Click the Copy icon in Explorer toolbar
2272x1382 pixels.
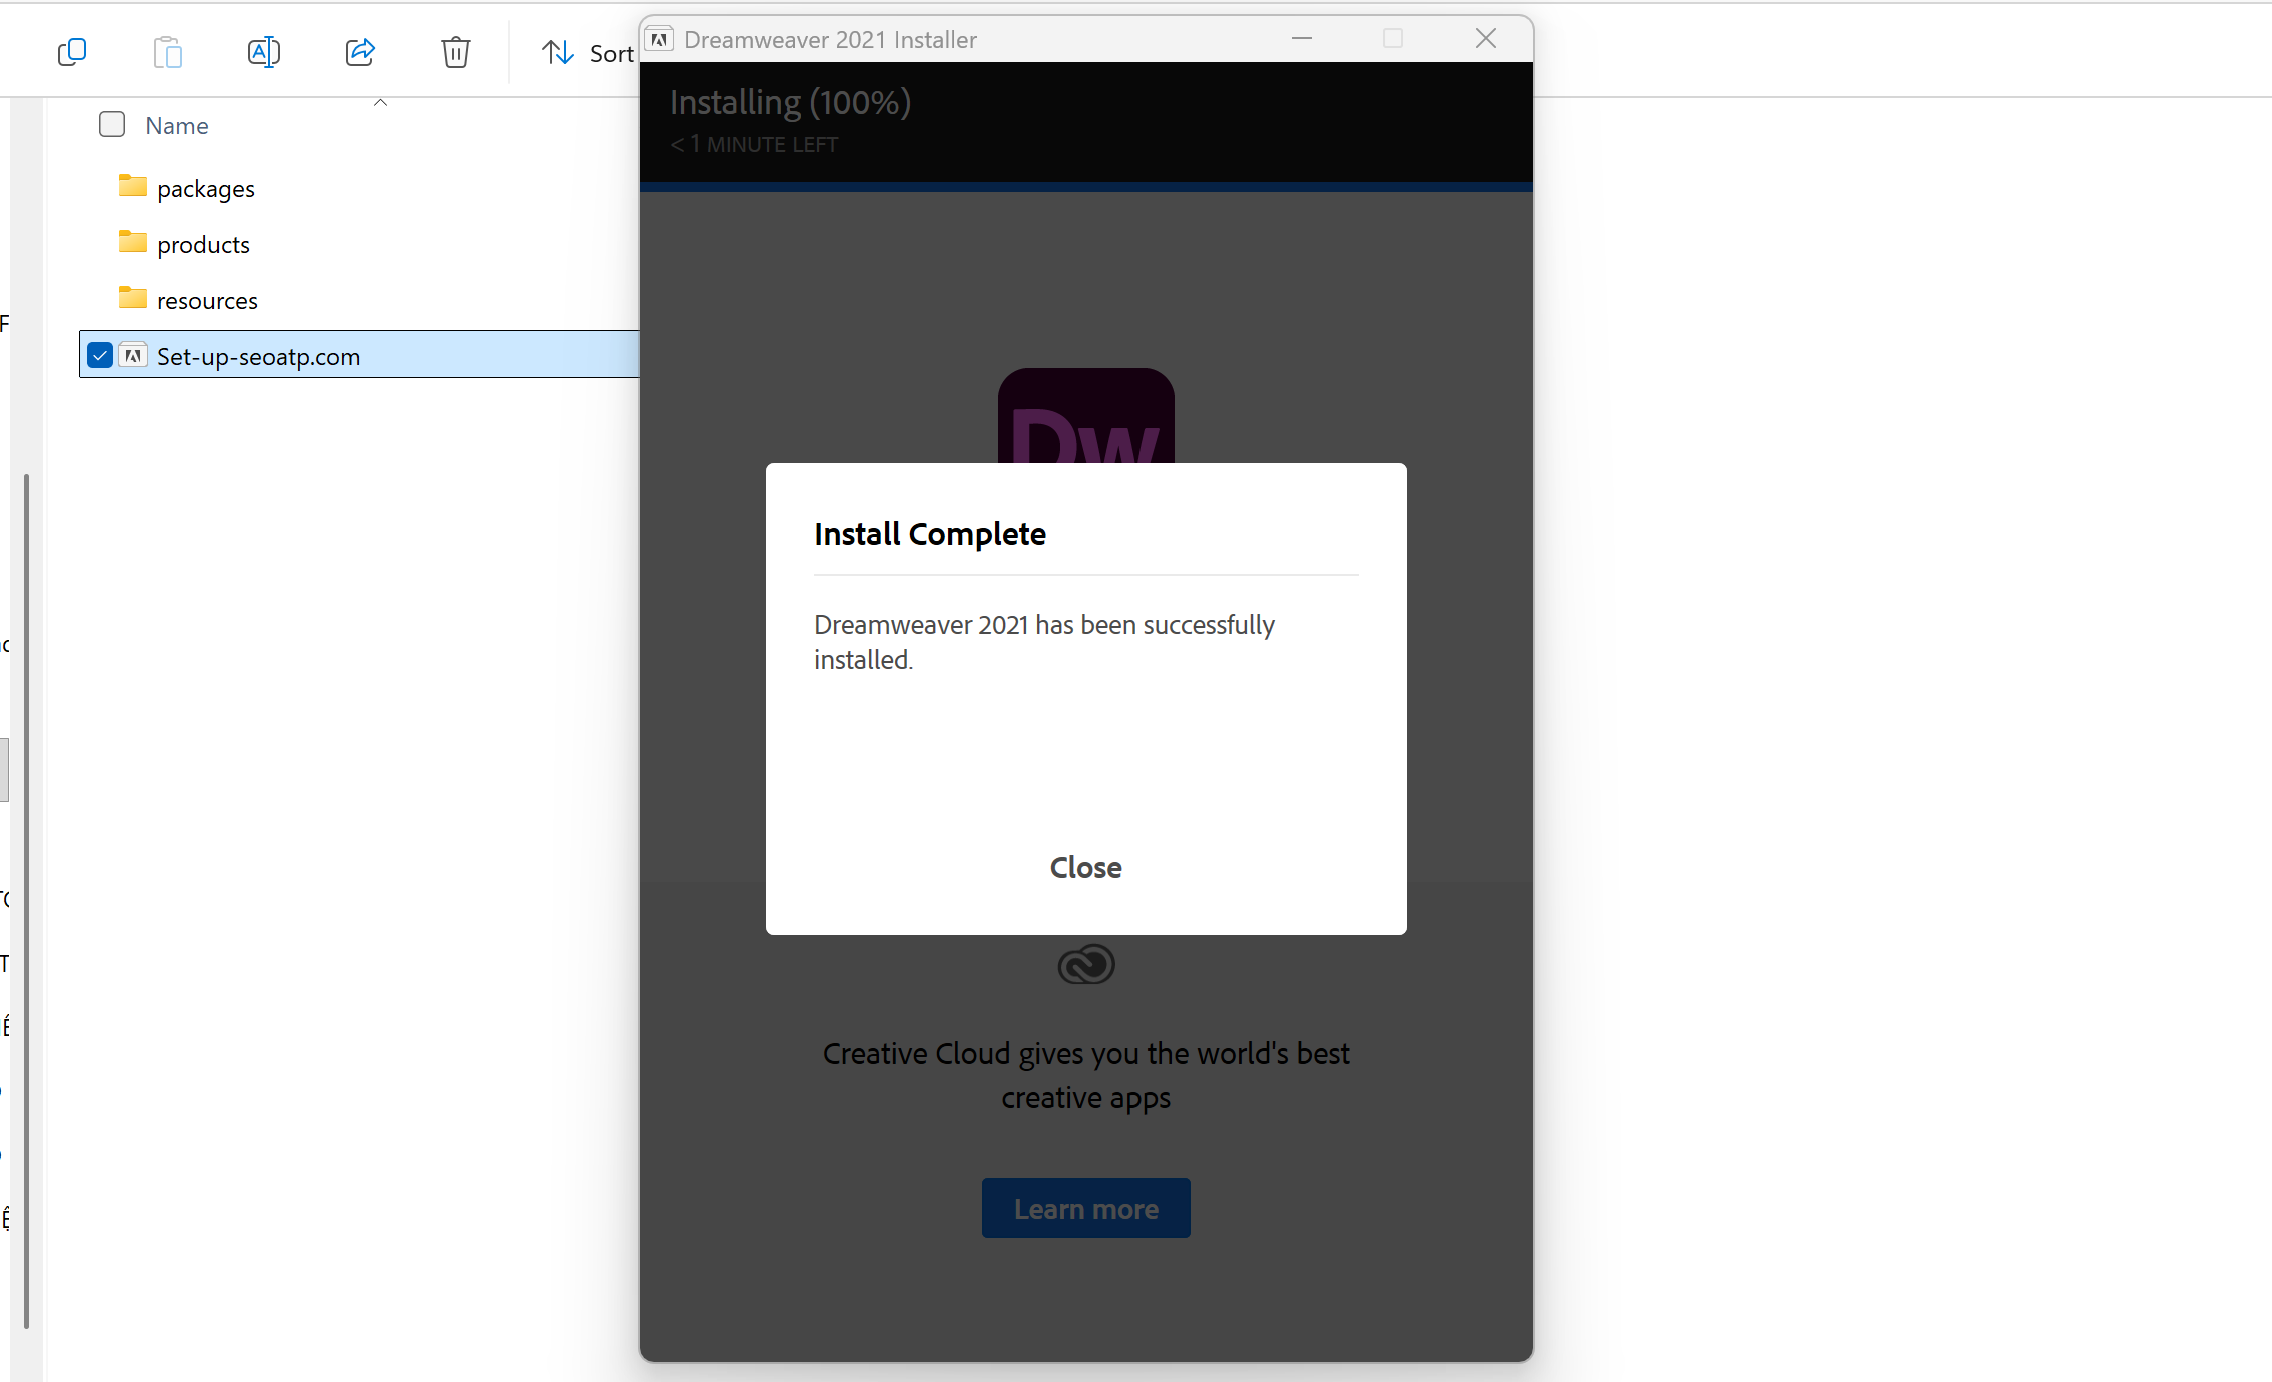(x=72, y=52)
